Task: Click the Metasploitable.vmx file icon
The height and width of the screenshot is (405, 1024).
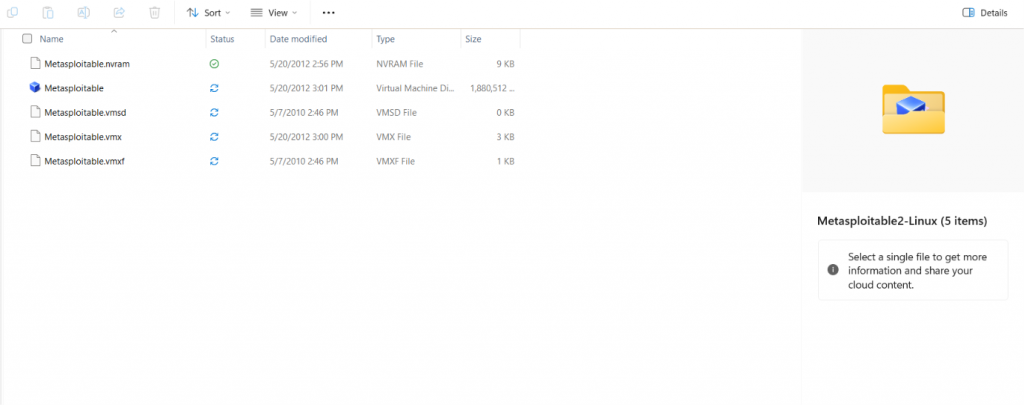Action: (35, 137)
